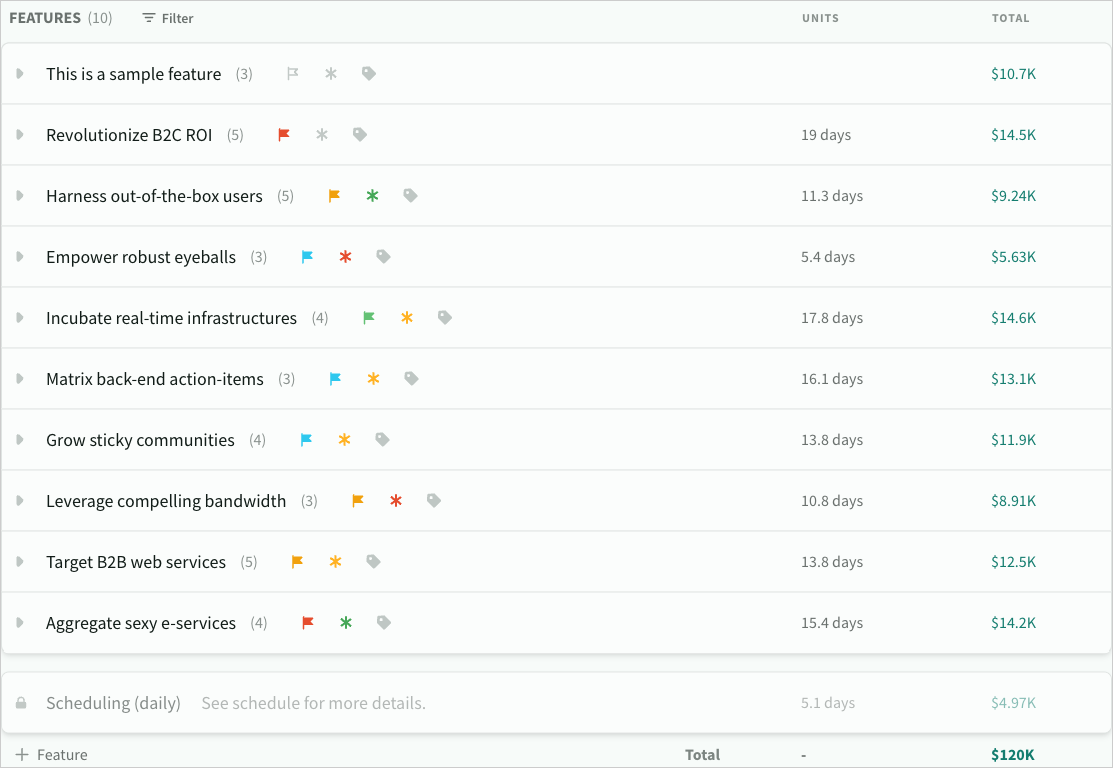The image size is (1113, 768).
Task: Toggle the asterisk on Matrix back-end action-items
Action: tap(373, 378)
